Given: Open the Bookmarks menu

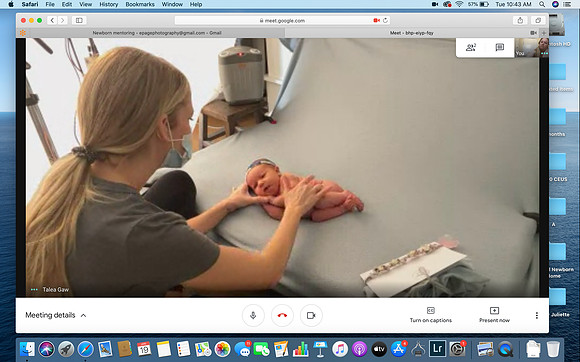Looking at the screenshot, I should tap(140, 4).
